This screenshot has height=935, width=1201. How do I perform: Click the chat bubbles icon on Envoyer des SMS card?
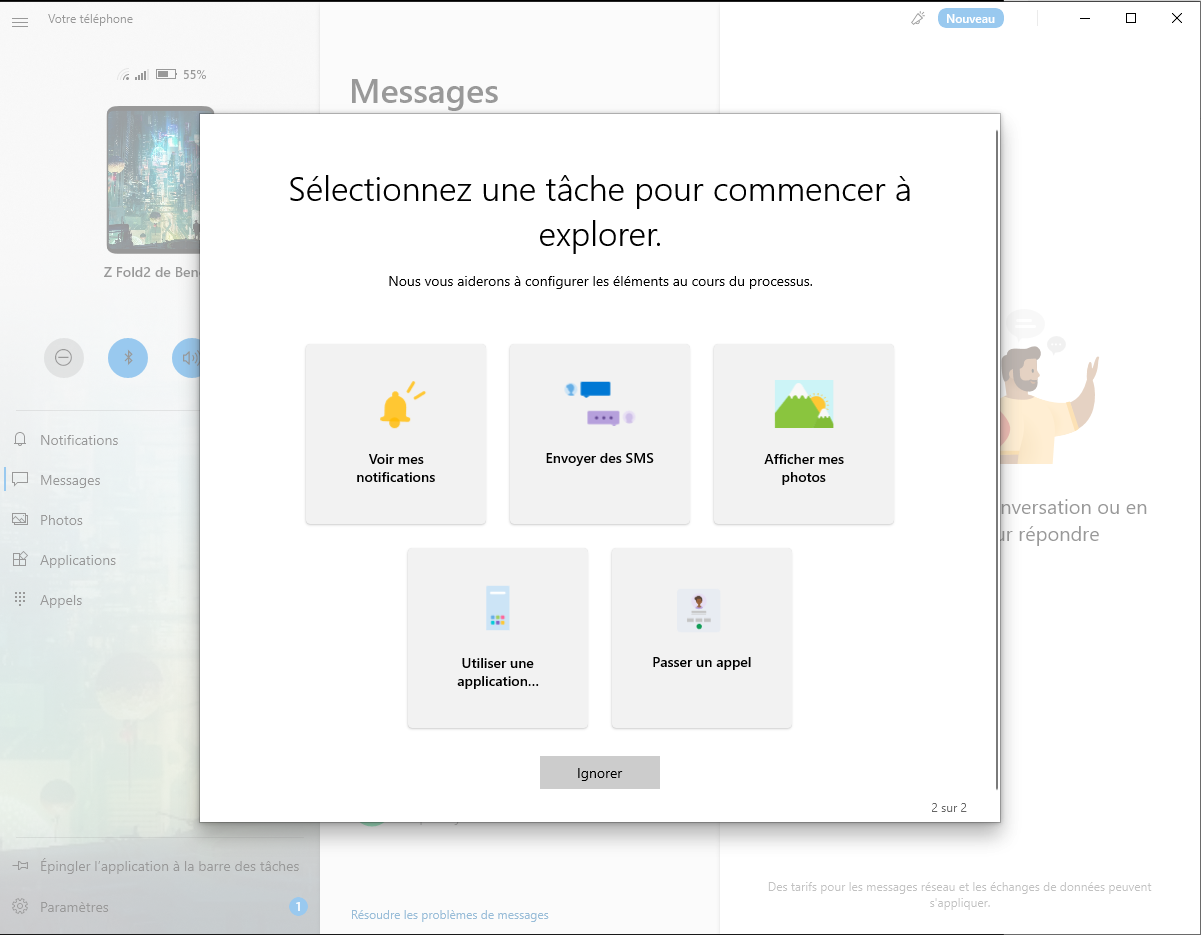point(598,398)
